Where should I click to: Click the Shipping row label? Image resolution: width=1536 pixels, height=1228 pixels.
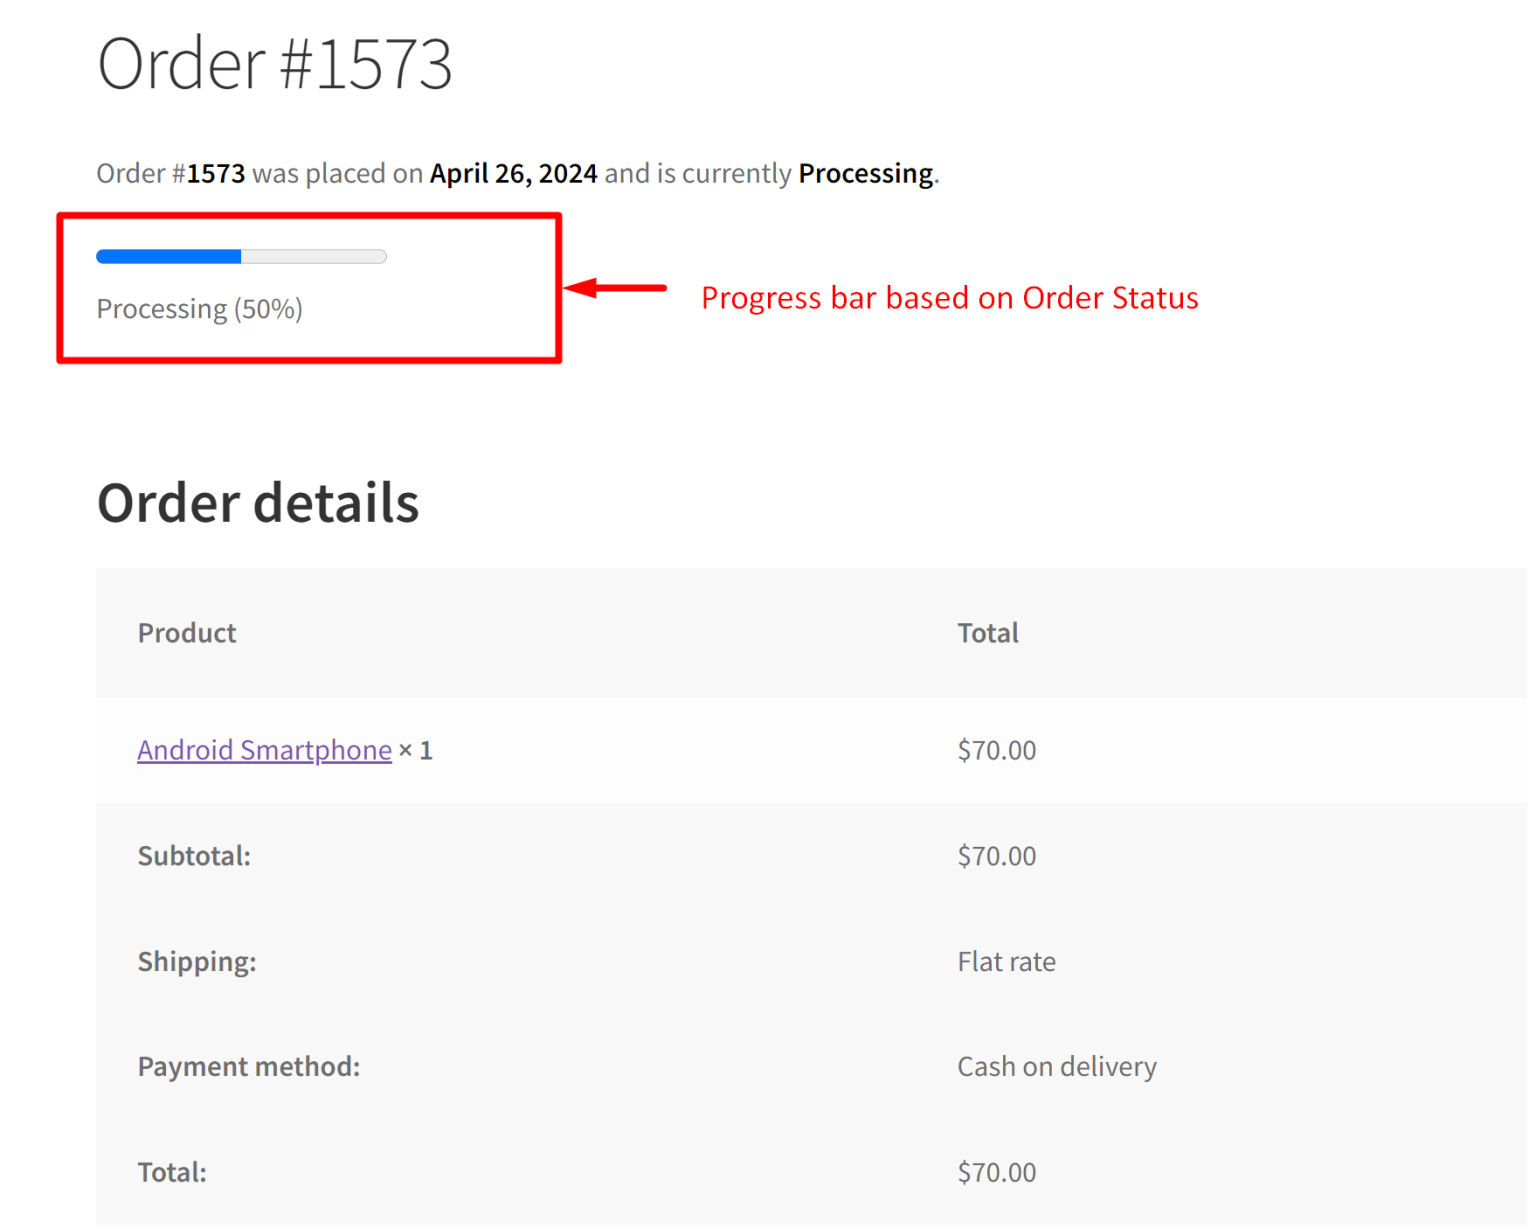coord(197,961)
